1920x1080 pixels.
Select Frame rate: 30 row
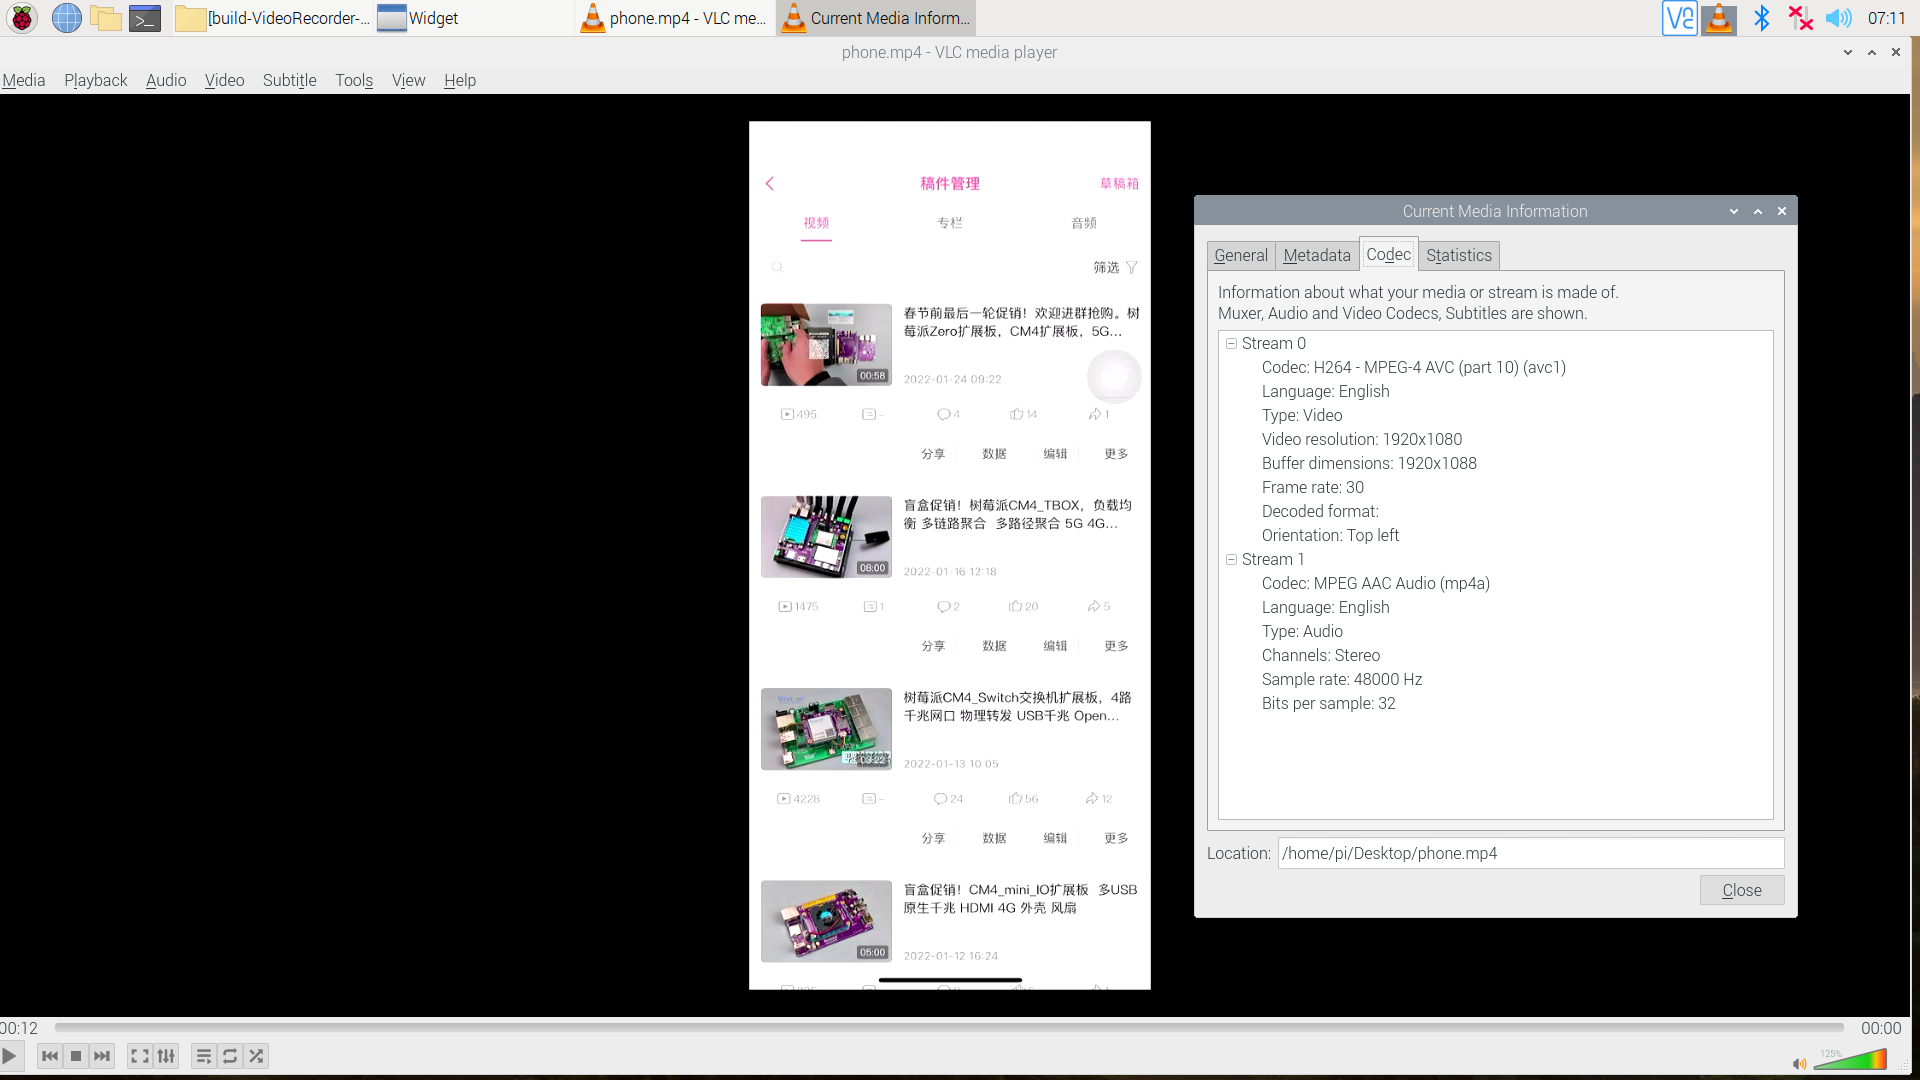click(1313, 487)
